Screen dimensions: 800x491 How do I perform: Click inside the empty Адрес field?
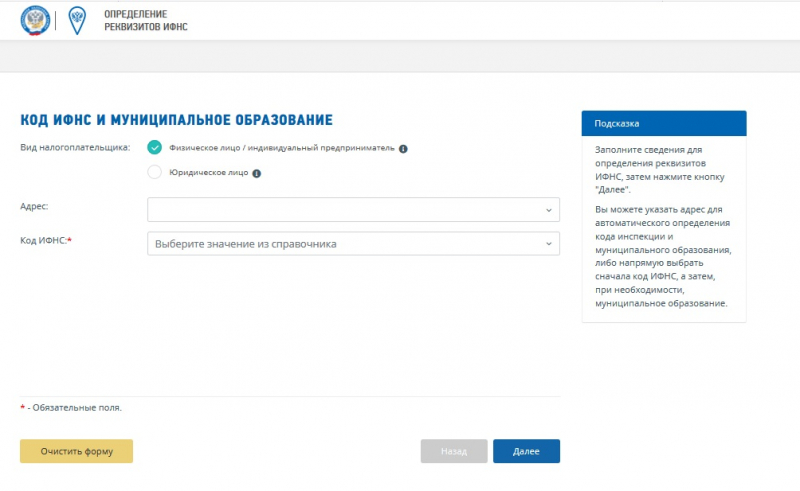(x=340, y=210)
